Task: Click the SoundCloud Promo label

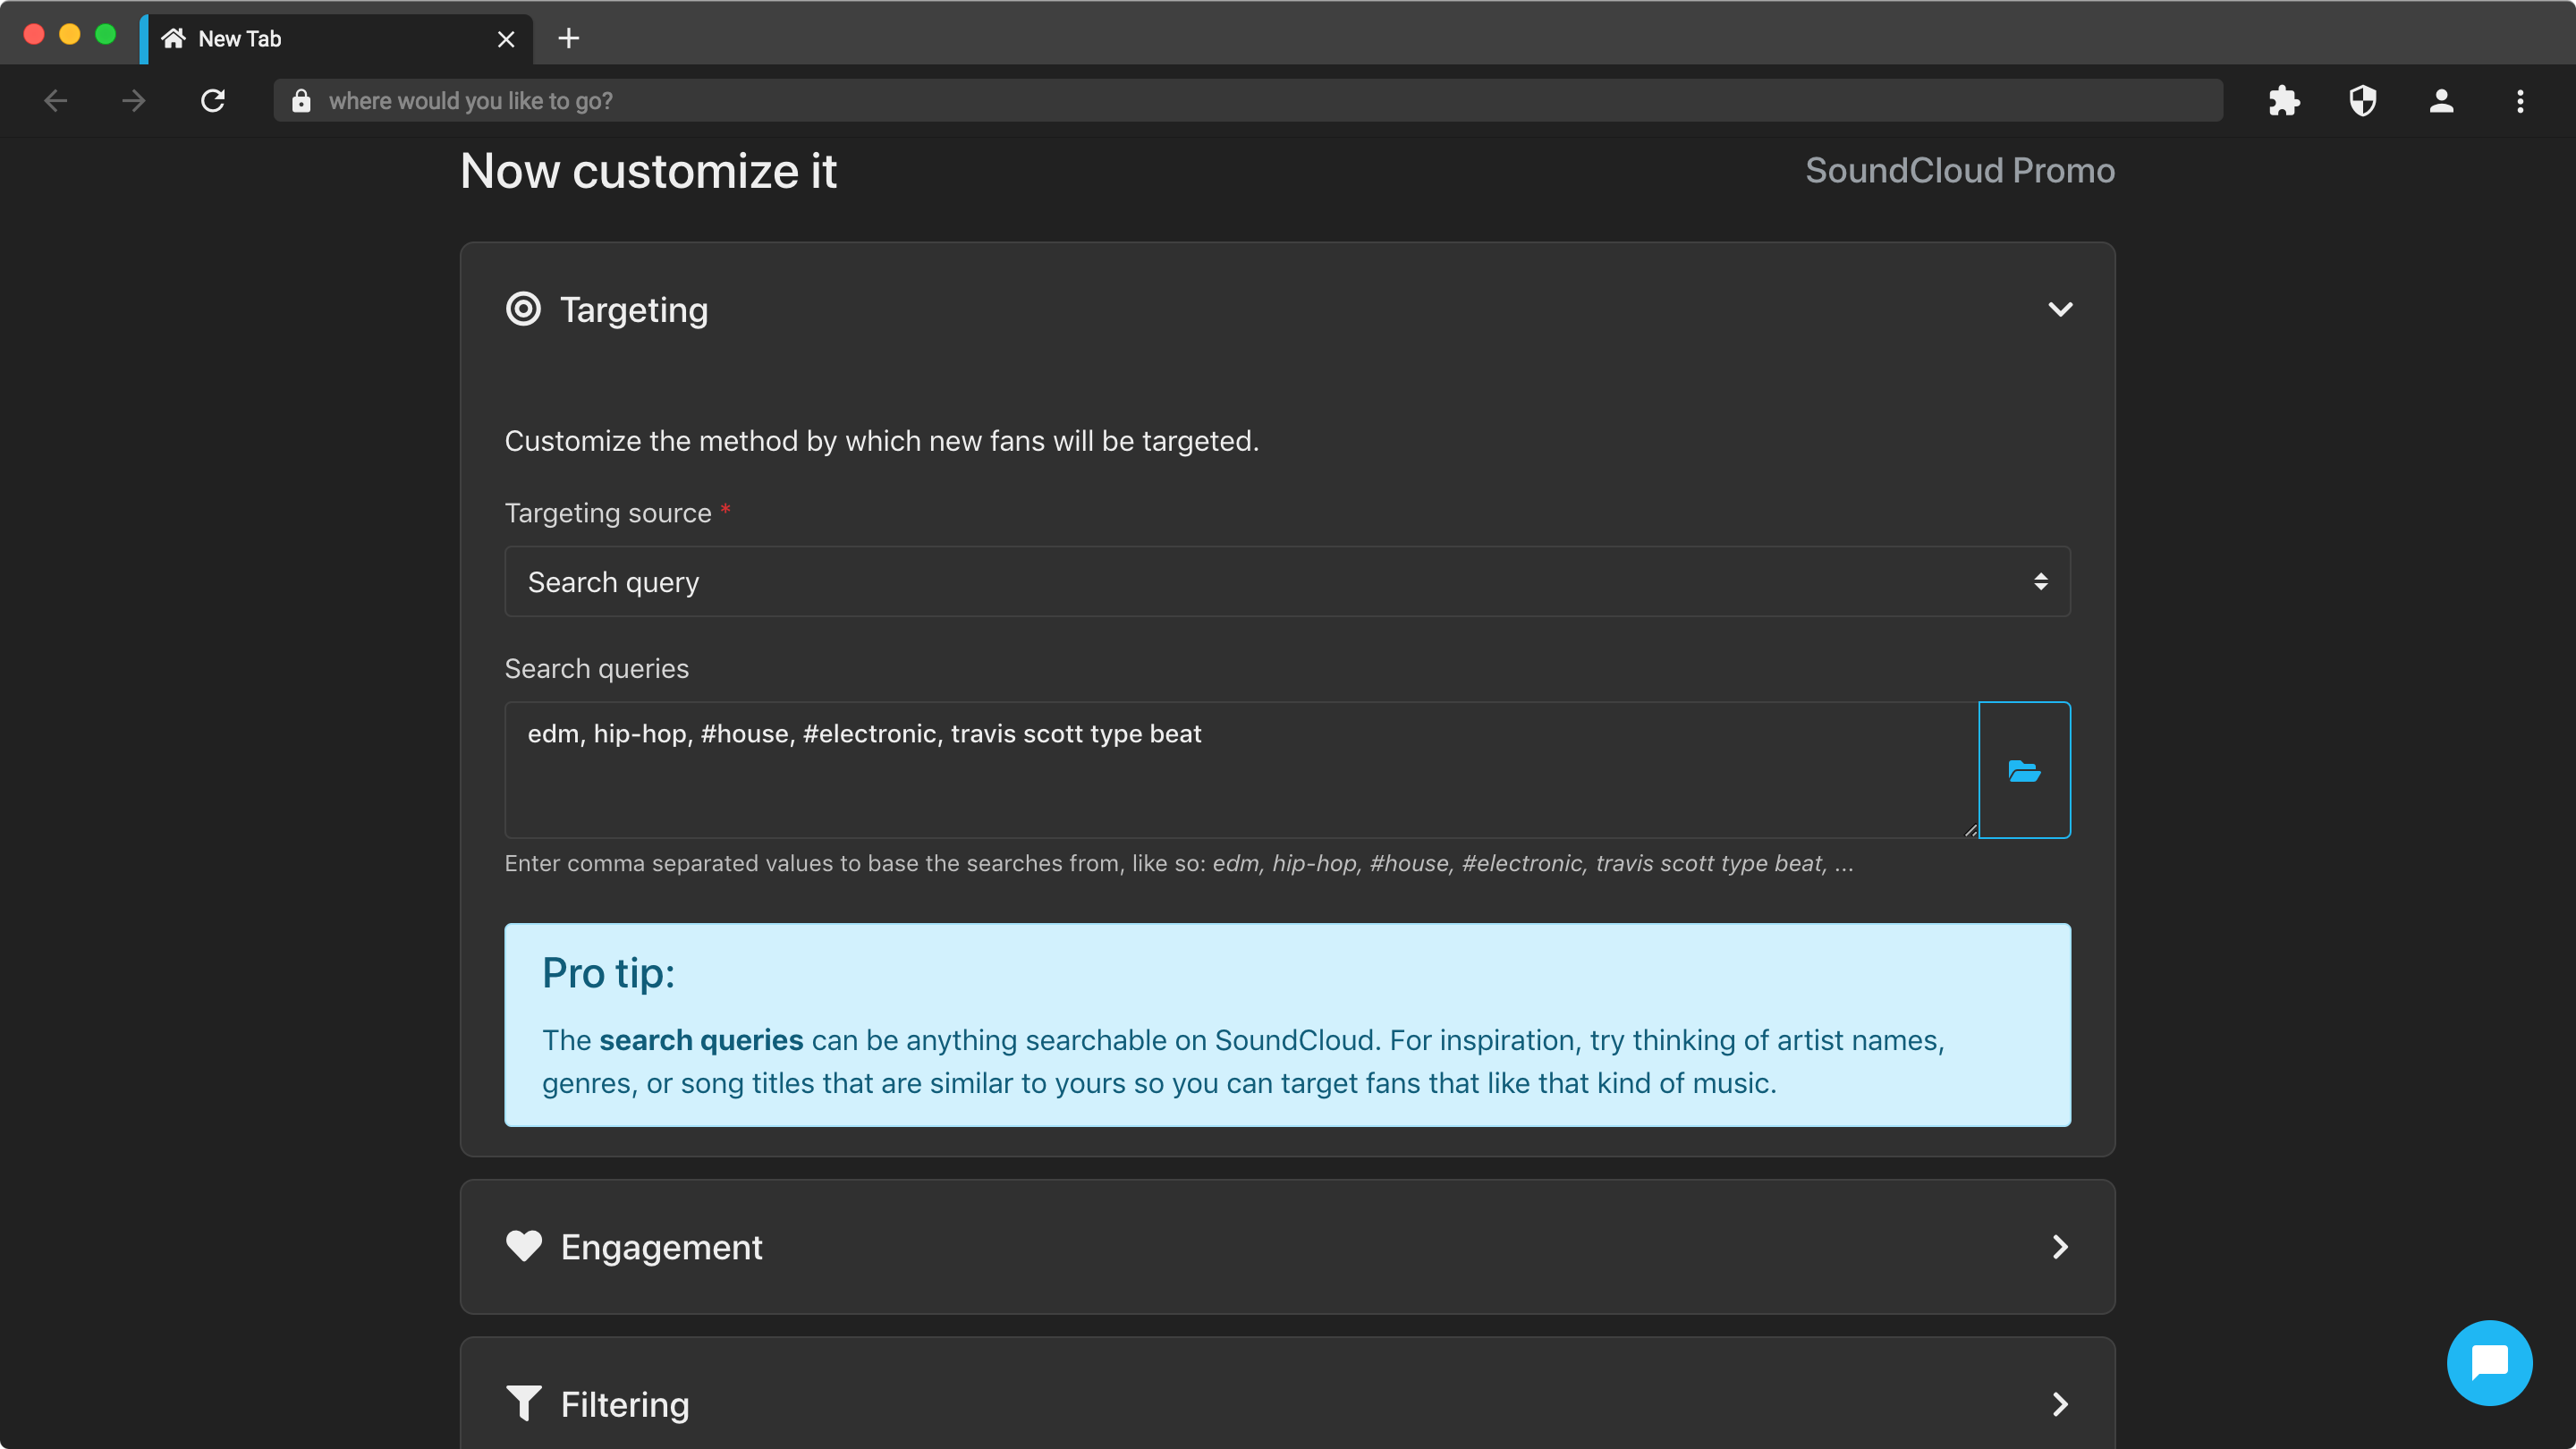Action: click(1959, 171)
